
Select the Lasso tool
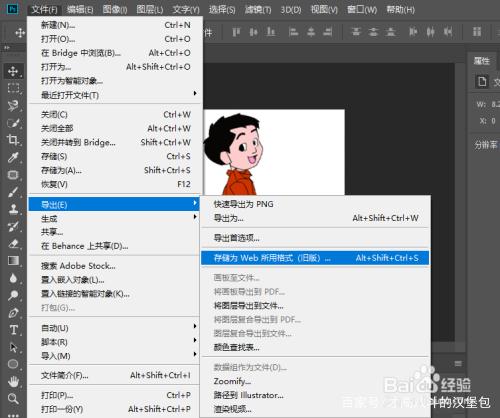tap(13, 106)
